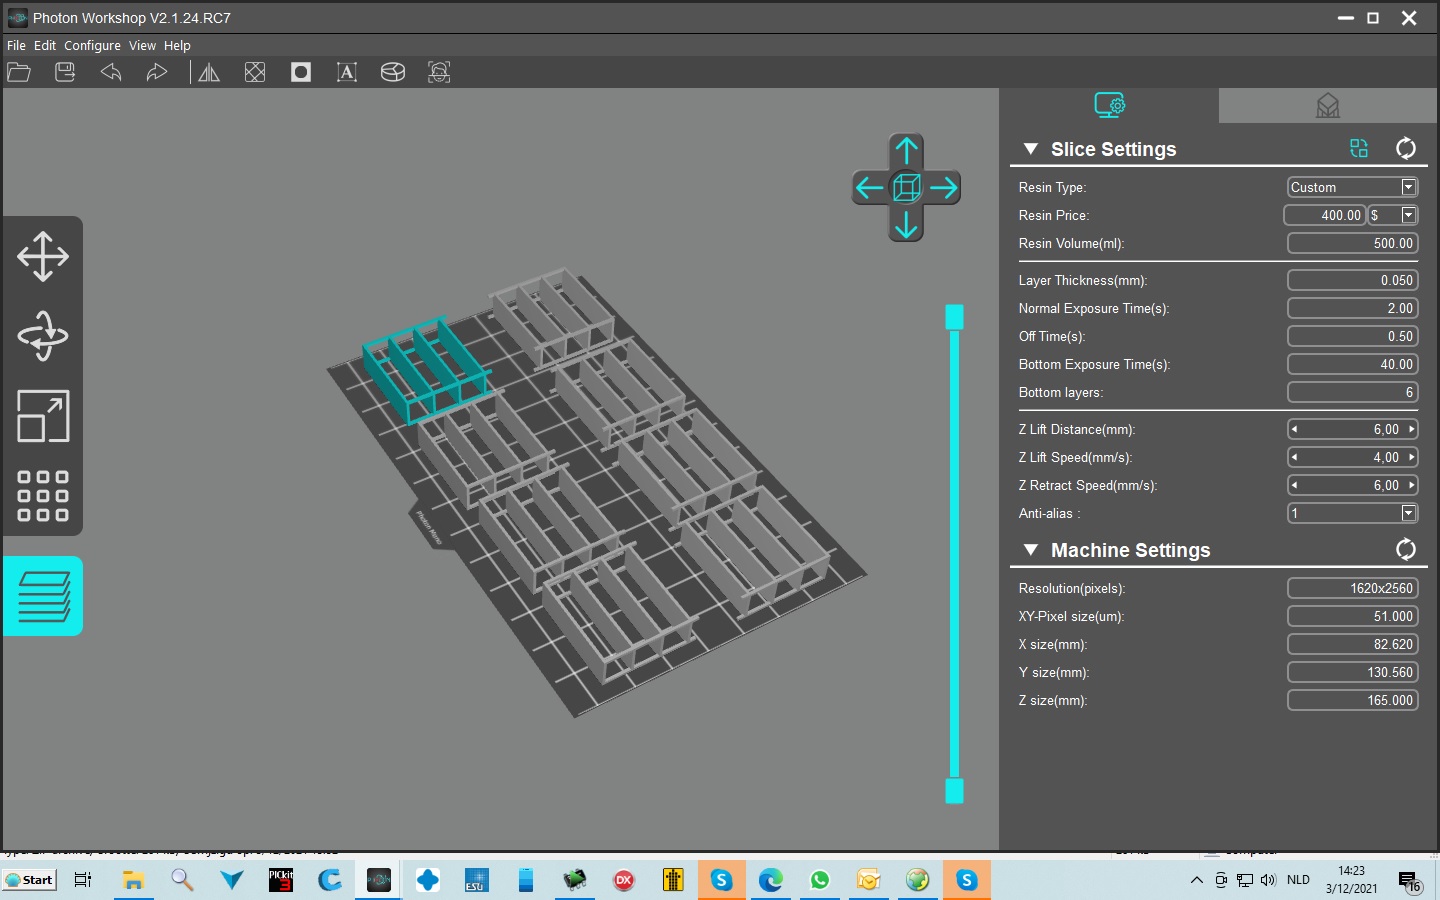1440x900 pixels.
Task: Click the Windows Start button
Action: [x=30, y=880]
